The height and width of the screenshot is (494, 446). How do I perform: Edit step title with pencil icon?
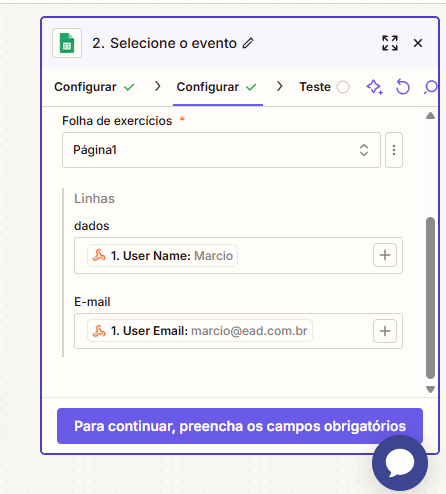(x=248, y=43)
